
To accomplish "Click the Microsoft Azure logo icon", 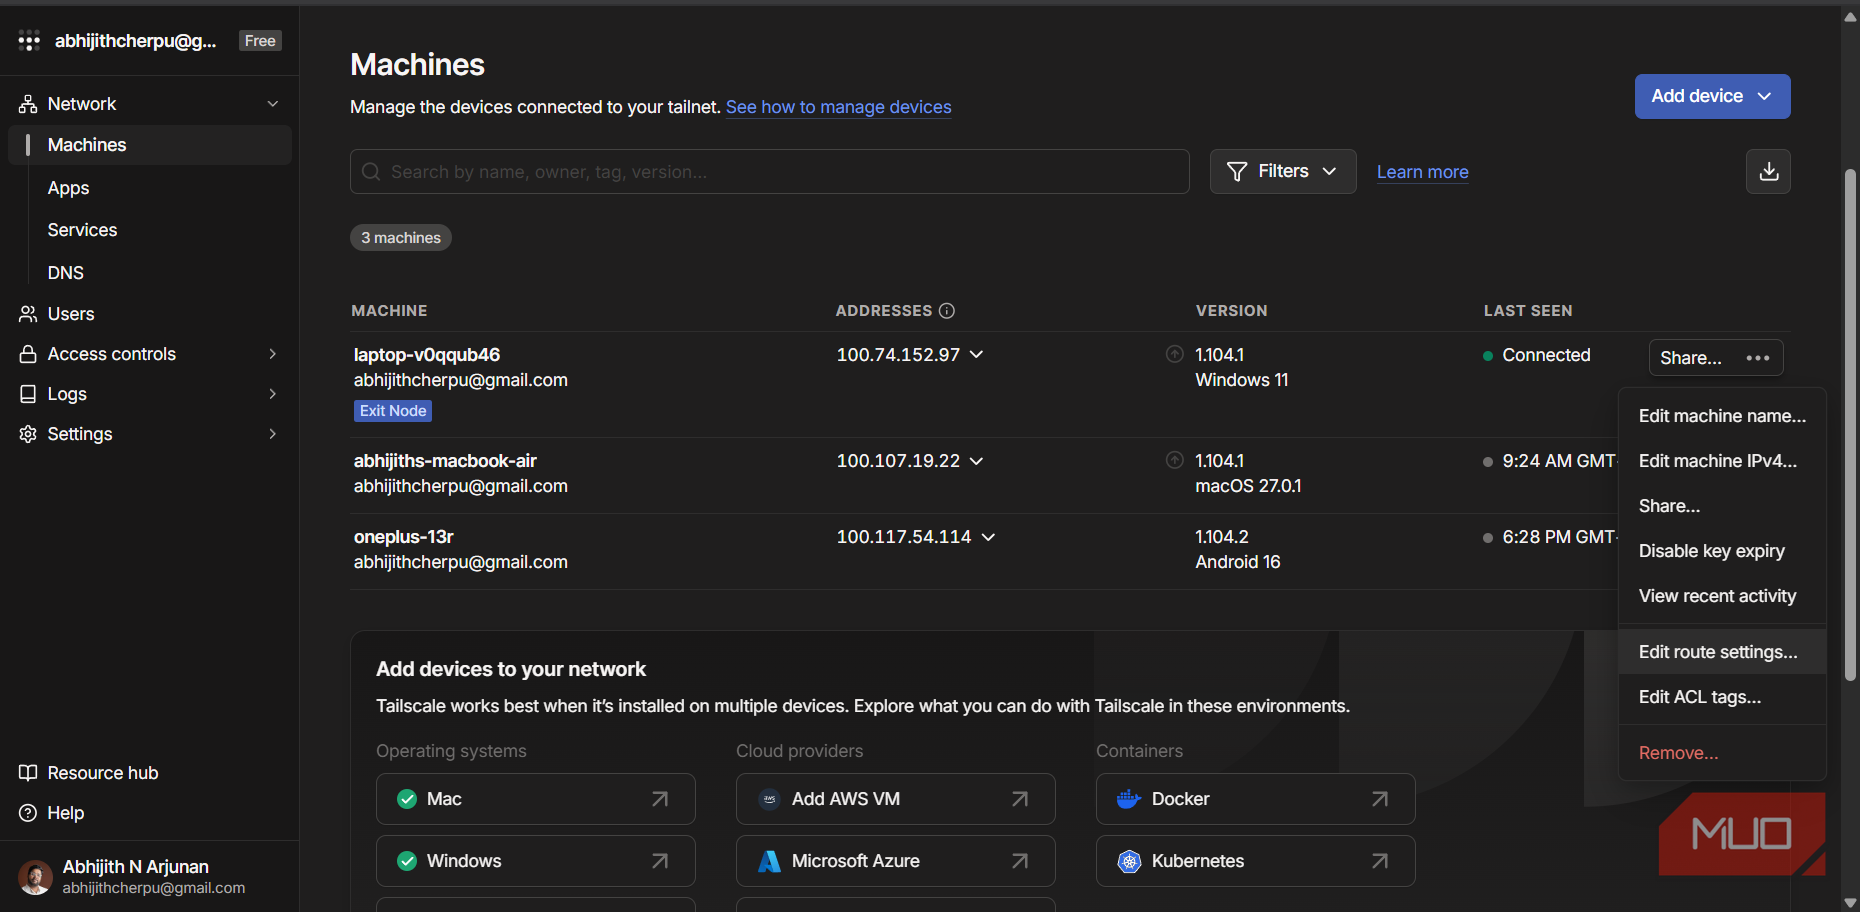I will click(769, 861).
